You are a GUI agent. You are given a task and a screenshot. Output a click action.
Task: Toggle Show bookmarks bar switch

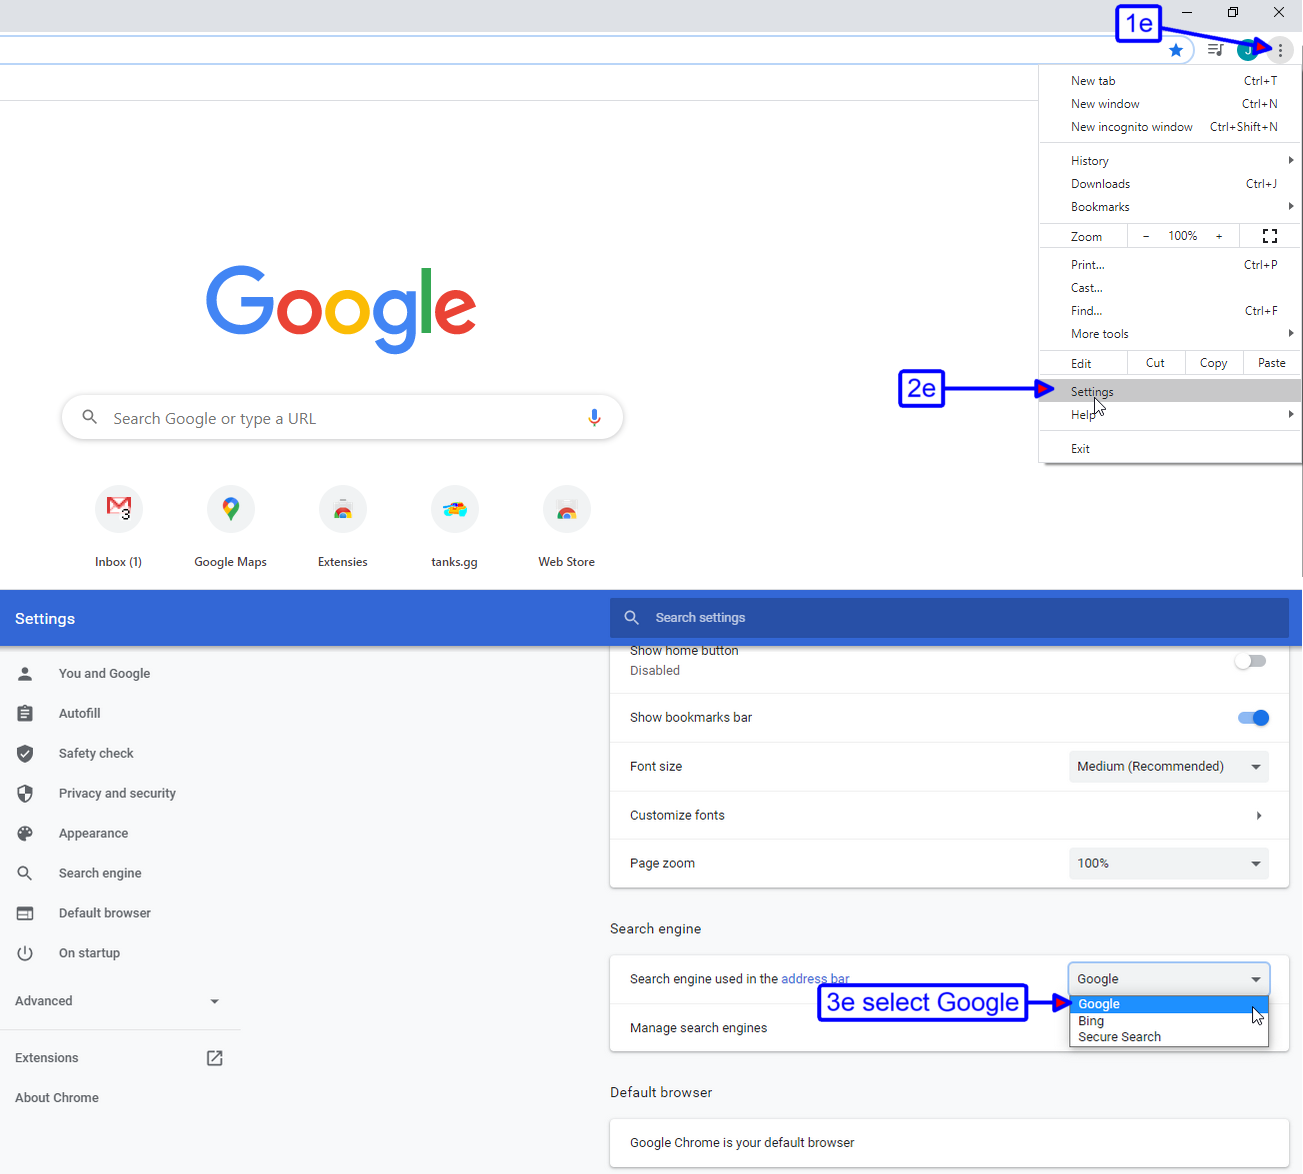[x=1253, y=717]
